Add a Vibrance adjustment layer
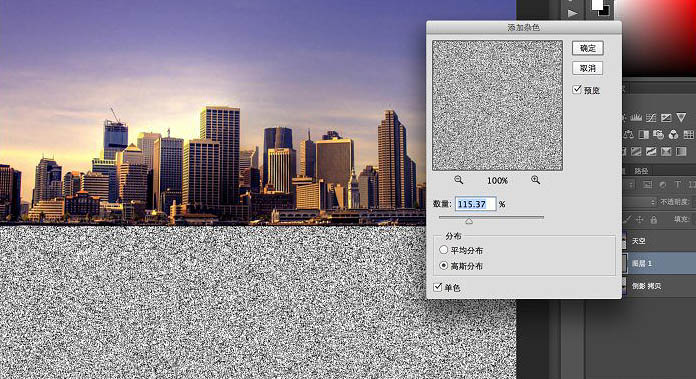This screenshot has width=696, height=379. tap(681, 118)
